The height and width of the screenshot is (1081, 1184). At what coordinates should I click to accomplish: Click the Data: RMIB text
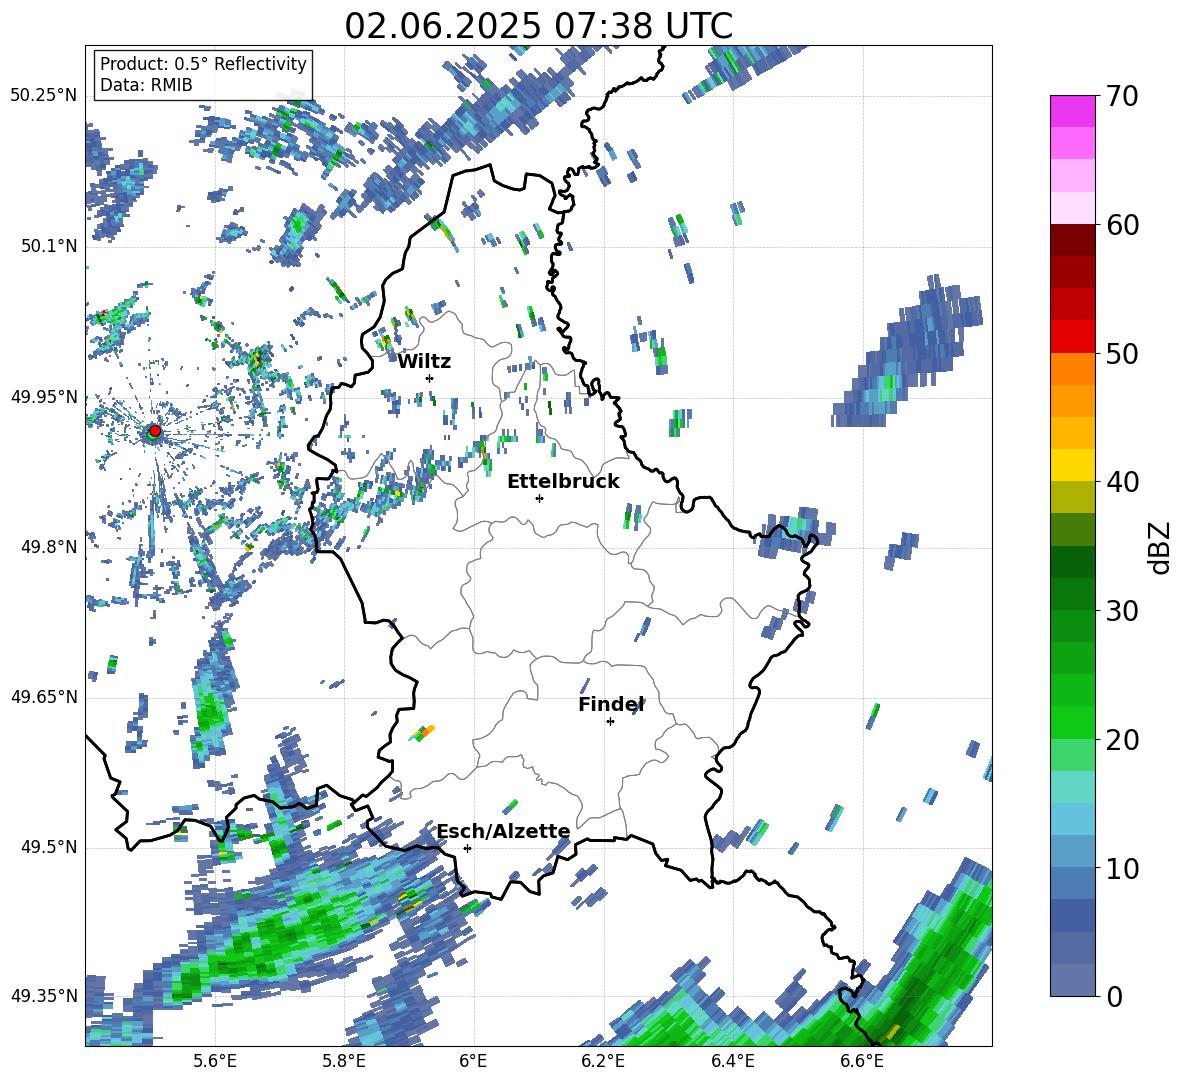pyautogui.click(x=146, y=85)
